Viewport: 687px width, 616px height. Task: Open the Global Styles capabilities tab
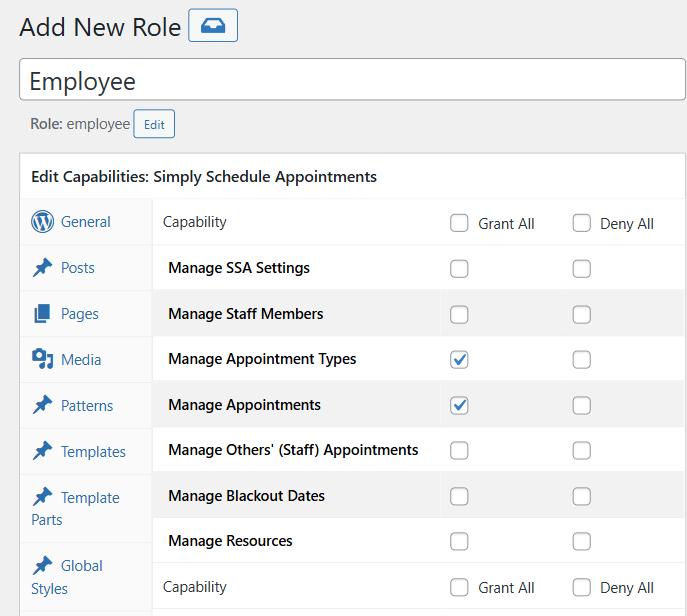pos(86,577)
